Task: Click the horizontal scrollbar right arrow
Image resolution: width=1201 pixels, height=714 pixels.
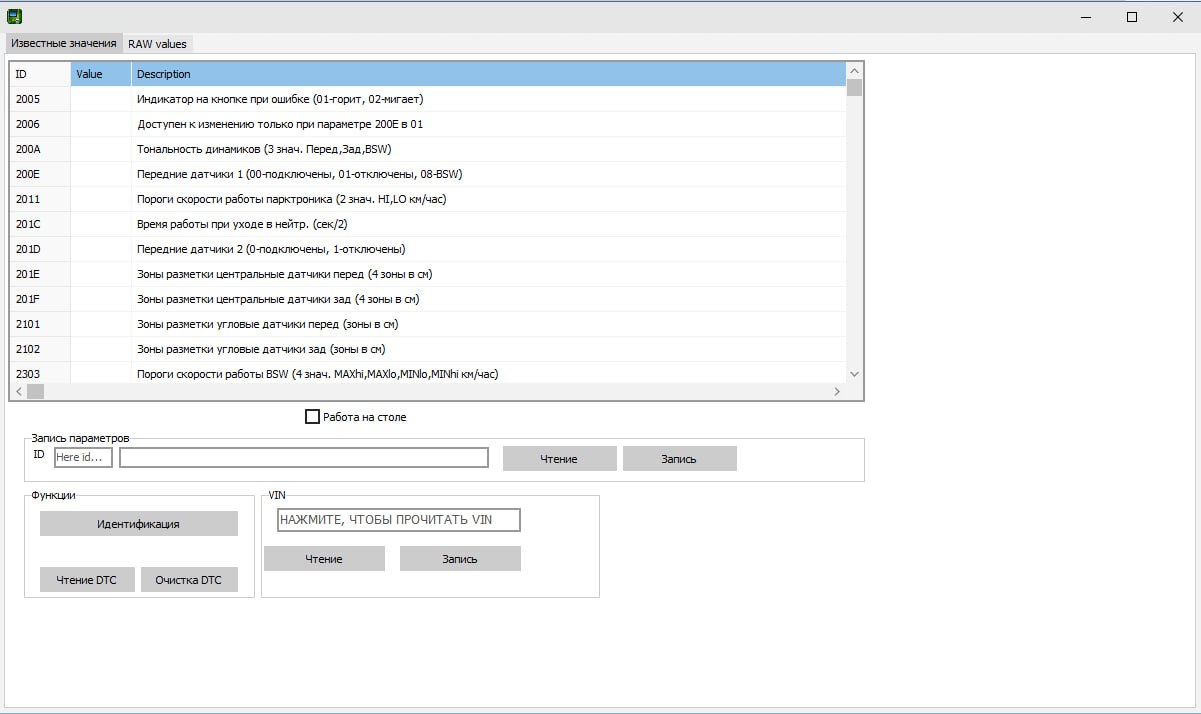Action: tap(837, 392)
